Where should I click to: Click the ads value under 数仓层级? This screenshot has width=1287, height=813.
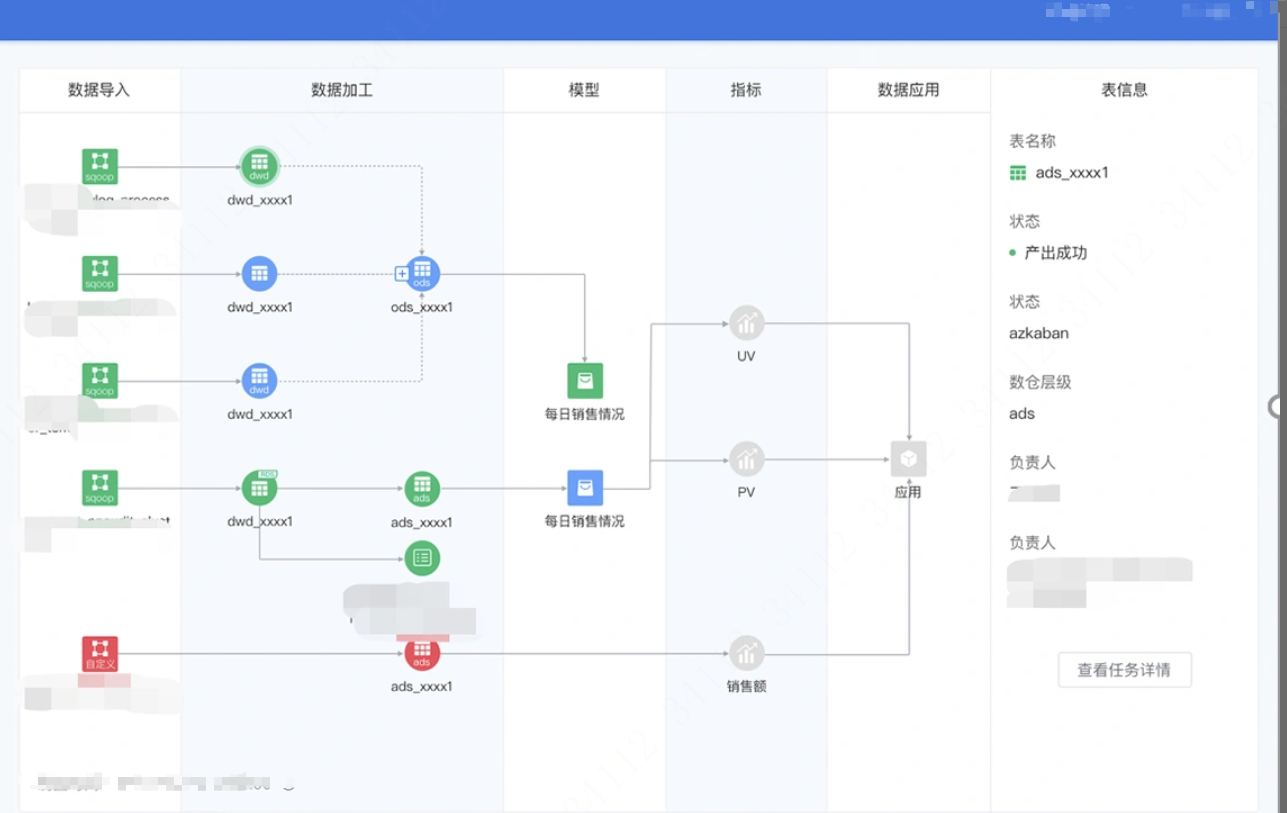(x=1022, y=413)
